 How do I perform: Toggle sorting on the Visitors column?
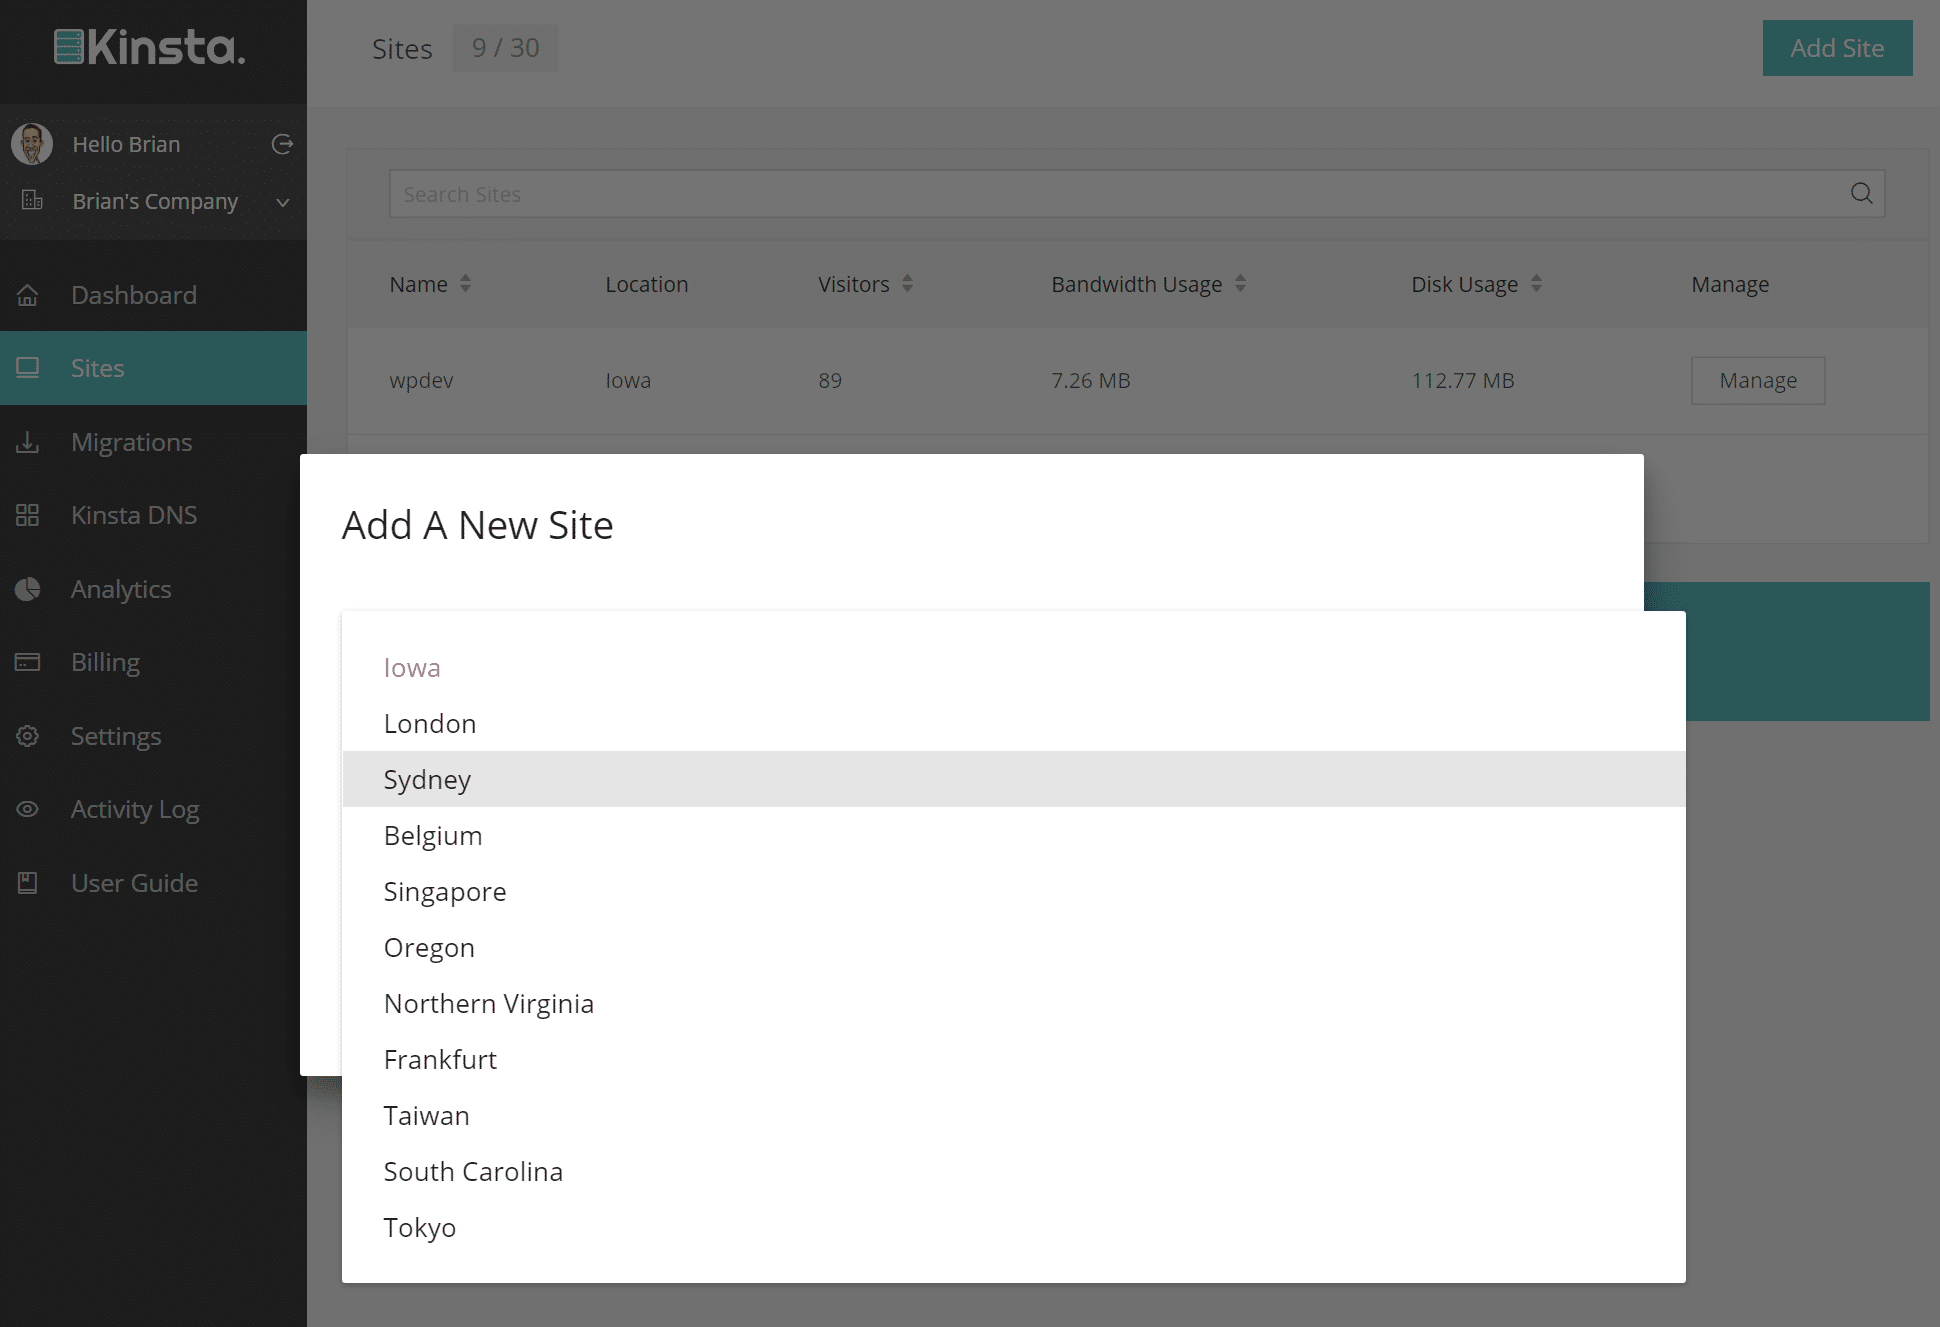pos(907,283)
